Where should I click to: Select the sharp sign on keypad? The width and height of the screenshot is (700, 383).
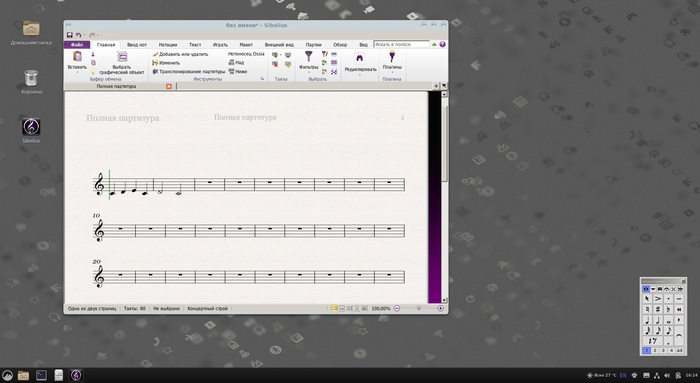658,309
